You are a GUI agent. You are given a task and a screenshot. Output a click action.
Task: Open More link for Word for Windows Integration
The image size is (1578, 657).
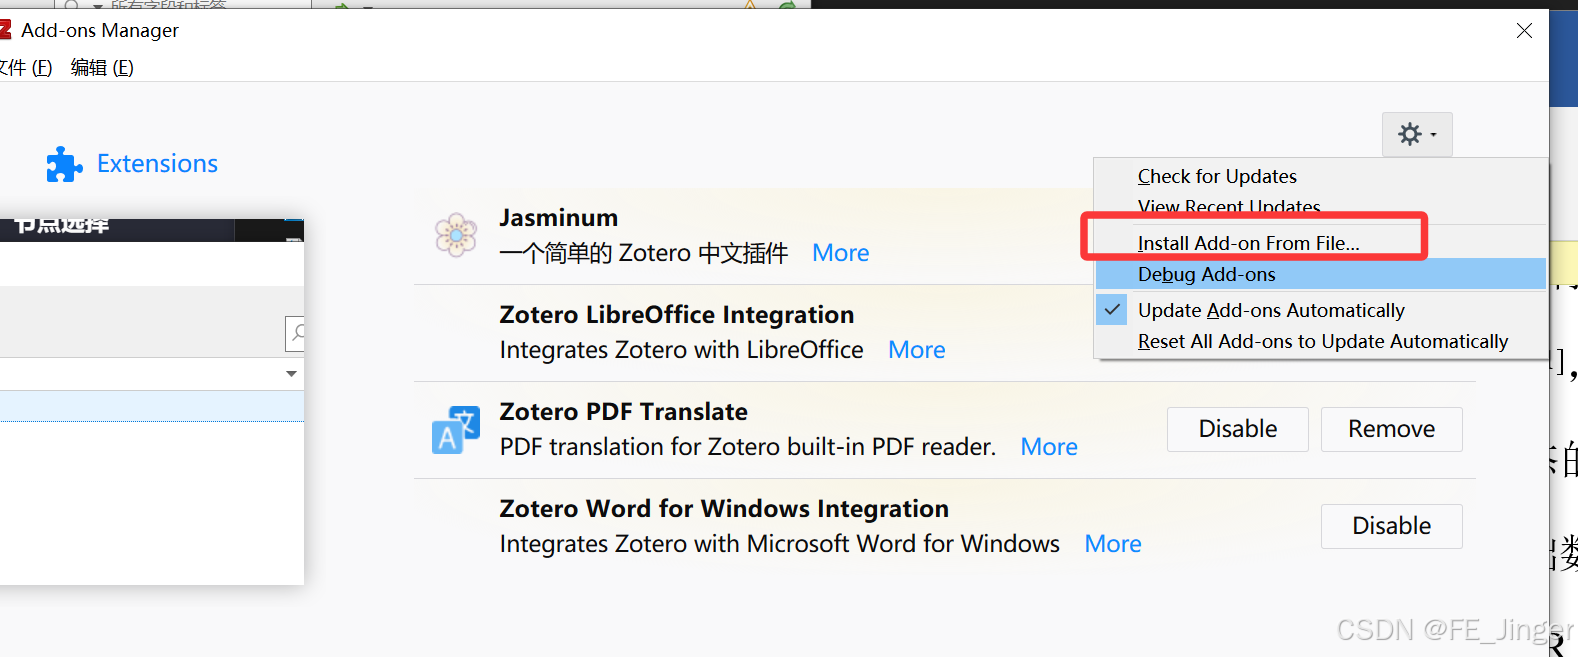click(x=1113, y=544)
